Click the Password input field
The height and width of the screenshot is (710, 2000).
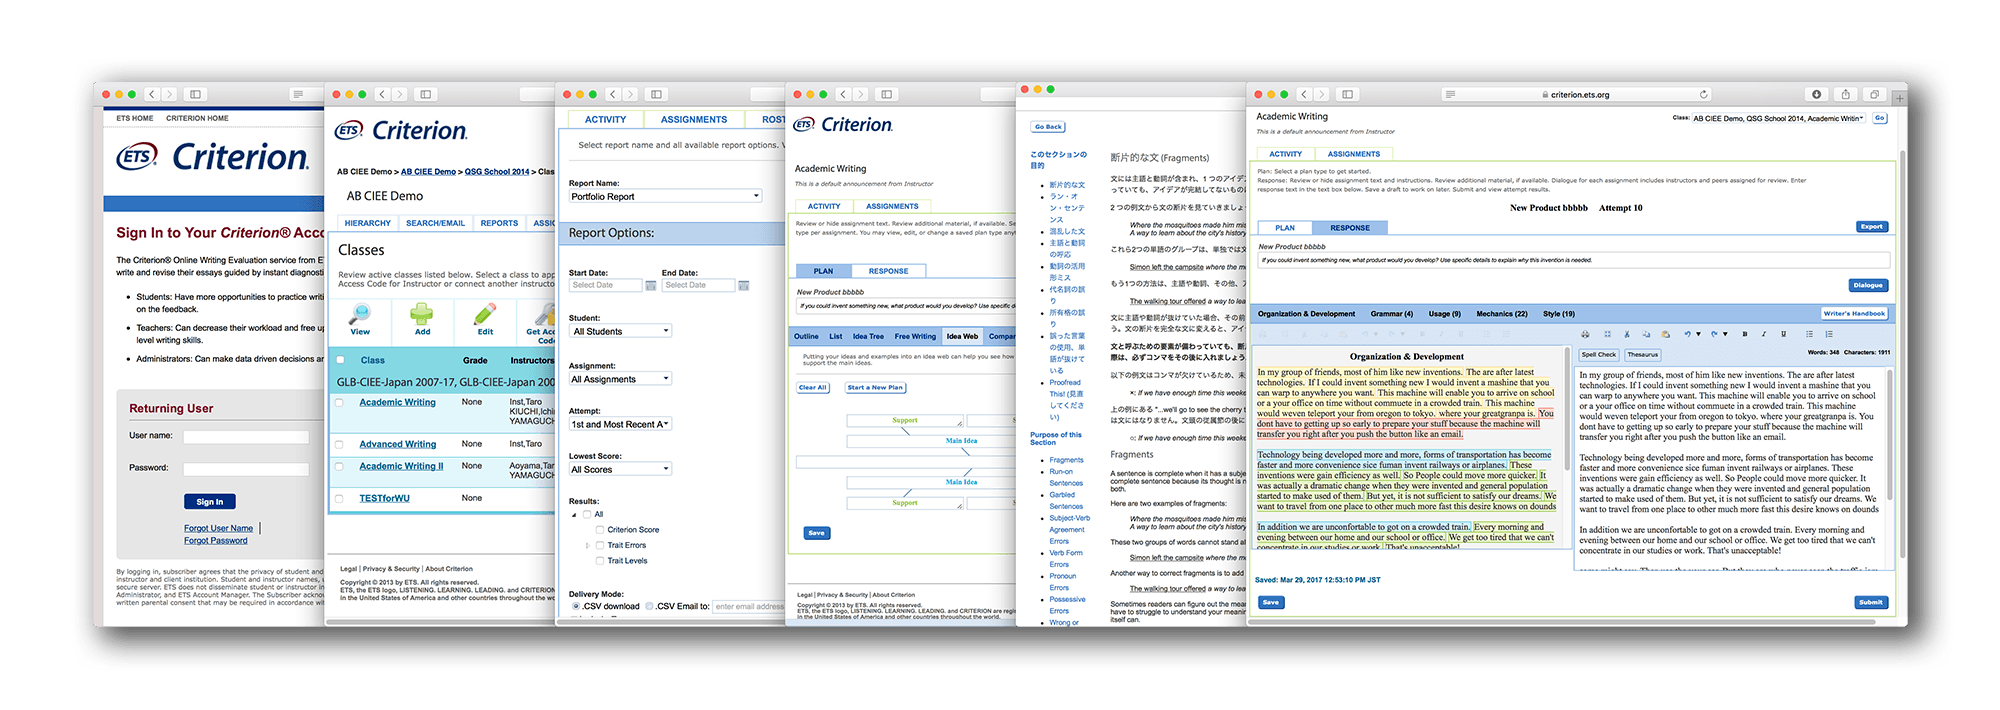click(x=246, y=468)
